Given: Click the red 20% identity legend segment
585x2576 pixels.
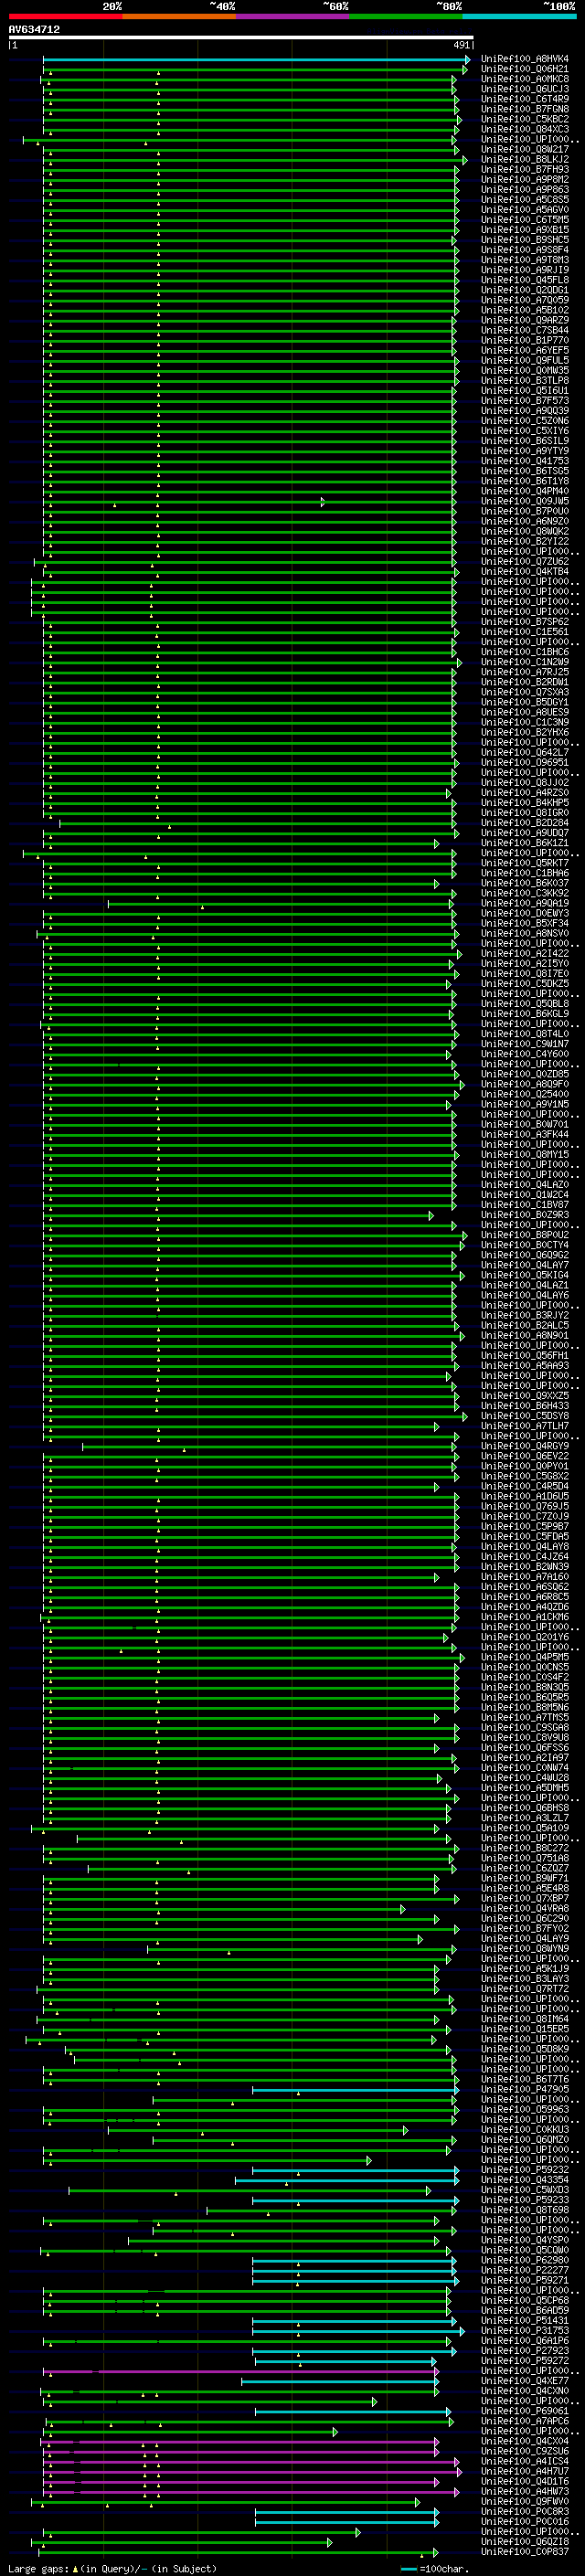Looking at the screenshot, I should (x=65, y=16).
